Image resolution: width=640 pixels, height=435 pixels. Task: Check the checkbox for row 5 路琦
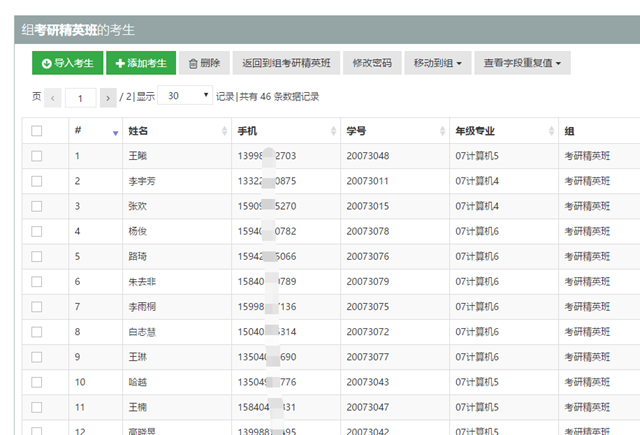[37, 256]
